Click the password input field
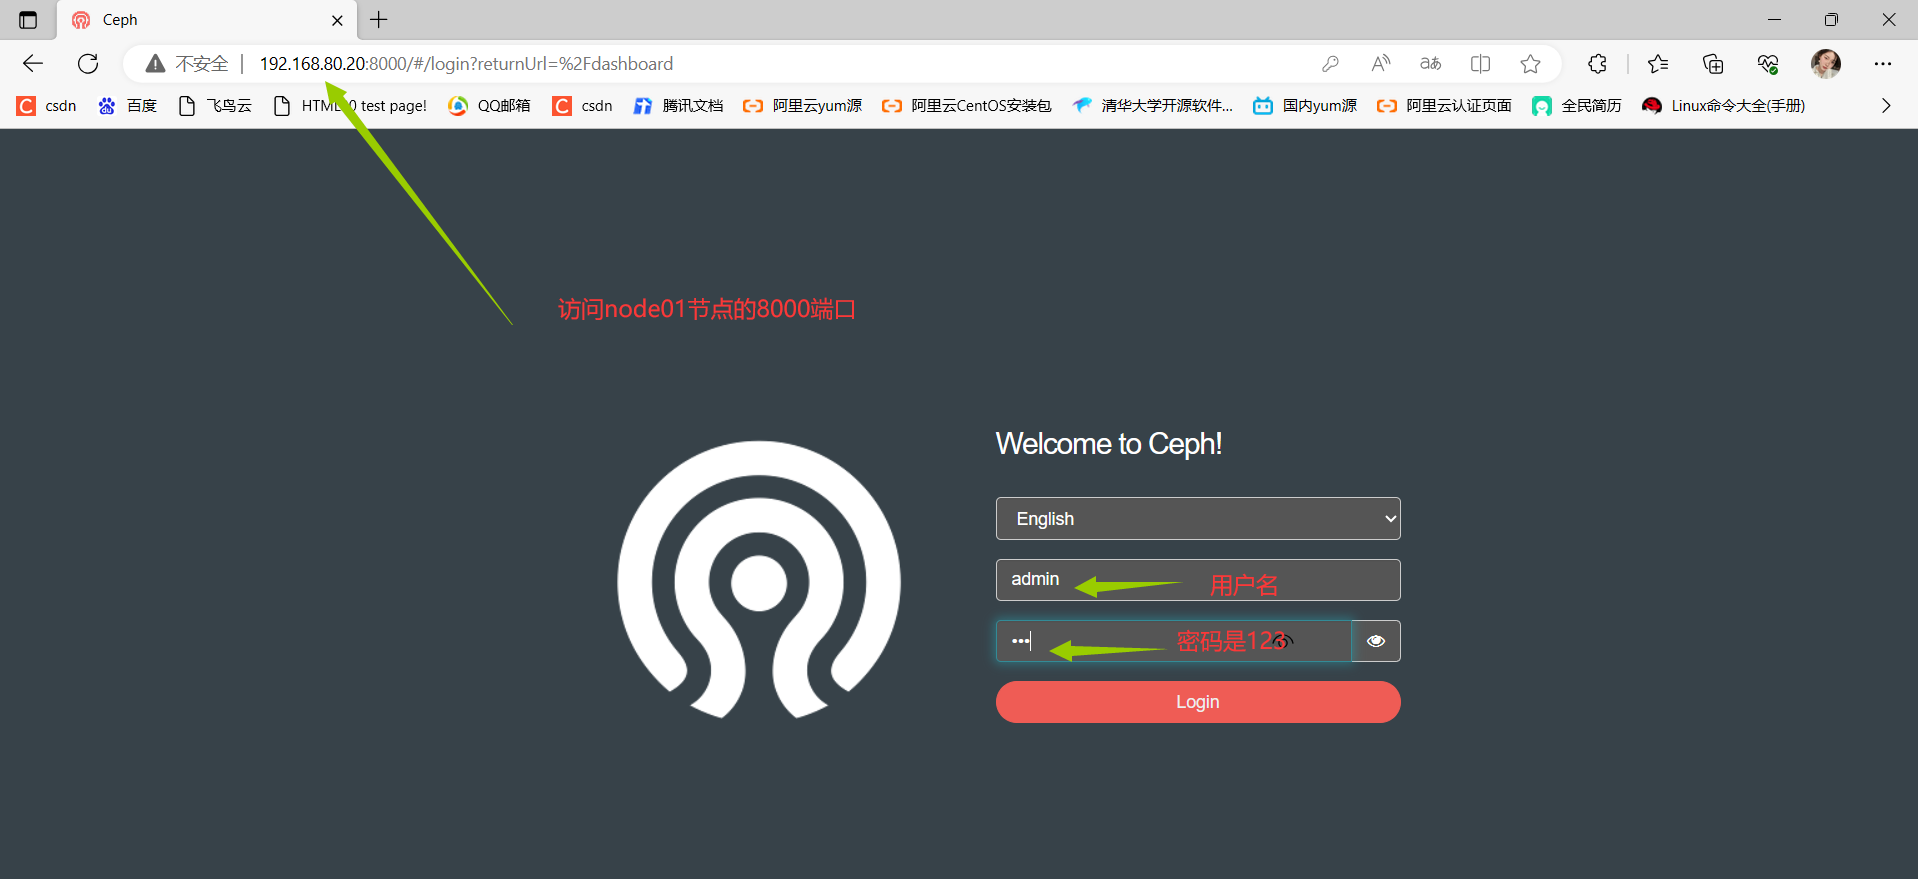Screen dimensions: 1918x879 (1174, 641)
